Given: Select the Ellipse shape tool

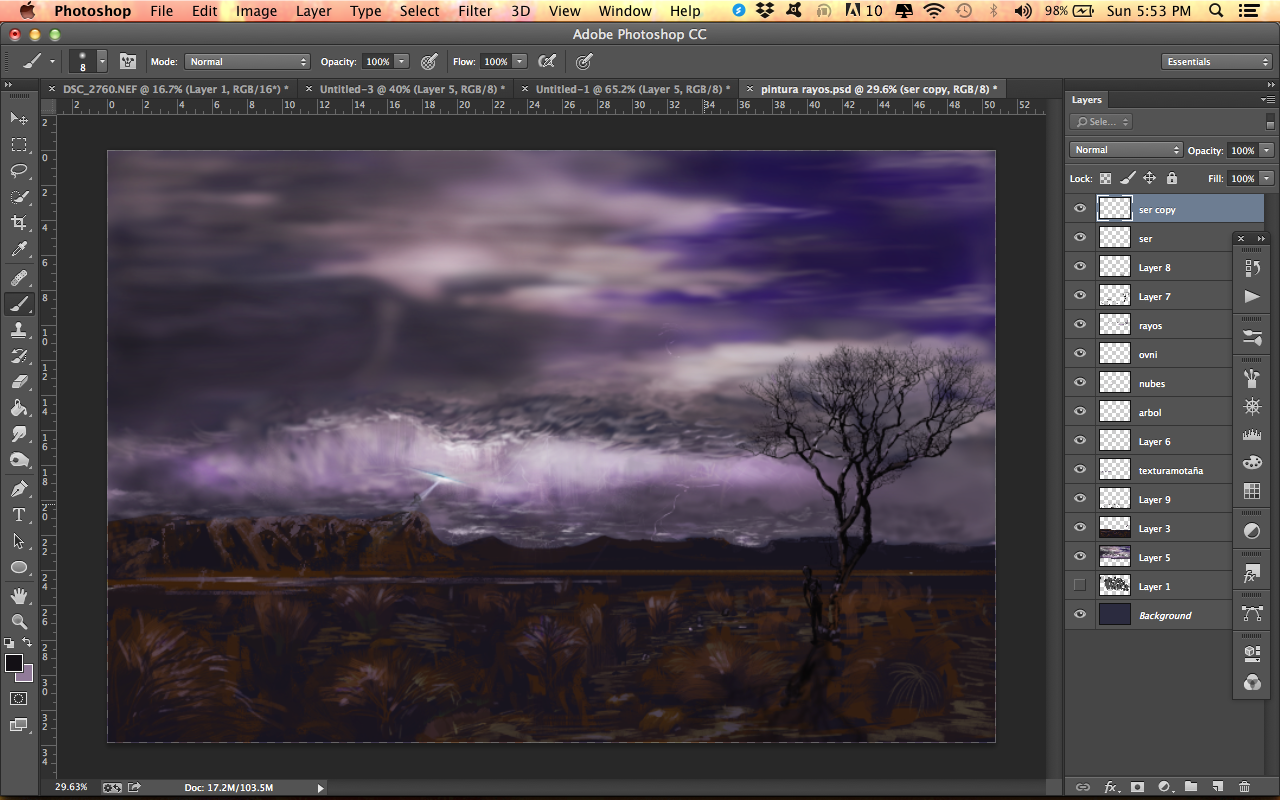Looking at the screenshot, I should coord(19,567).
